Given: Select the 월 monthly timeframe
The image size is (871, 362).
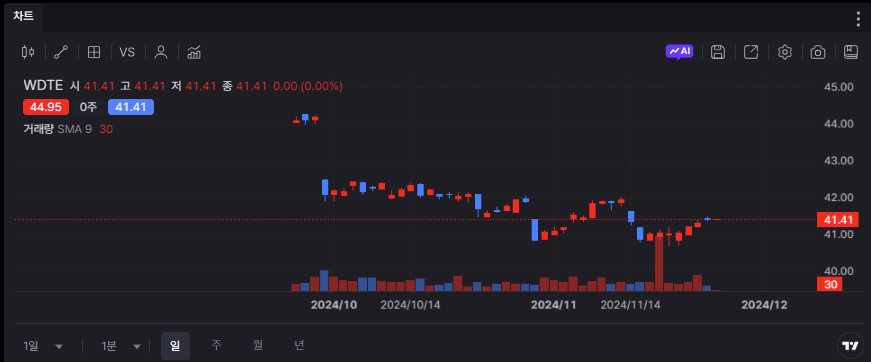Looking at the screenshot, I should tap(258, 345).
